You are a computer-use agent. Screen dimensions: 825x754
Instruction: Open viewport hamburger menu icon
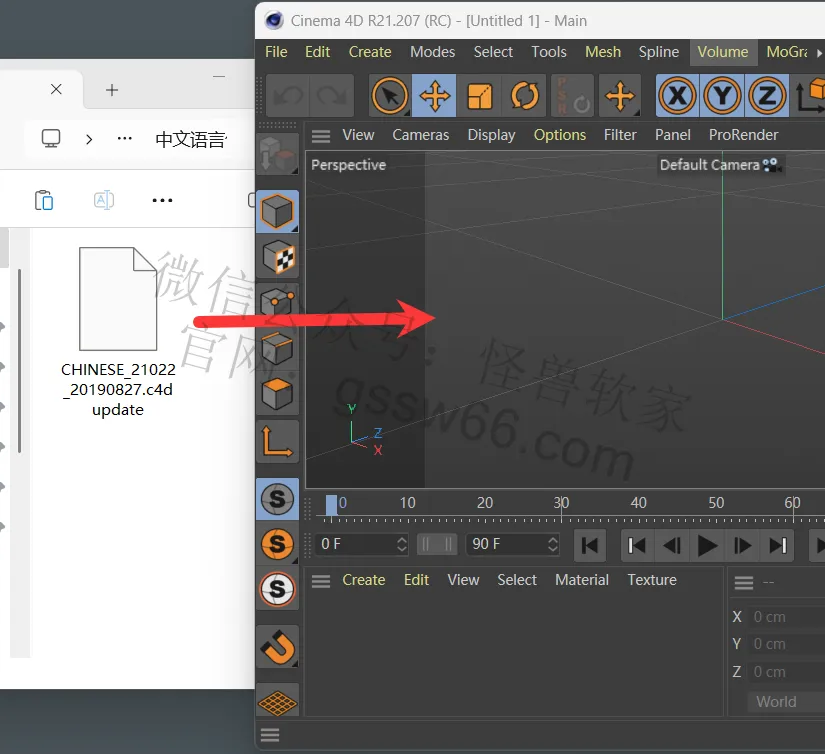coord(321,136)
